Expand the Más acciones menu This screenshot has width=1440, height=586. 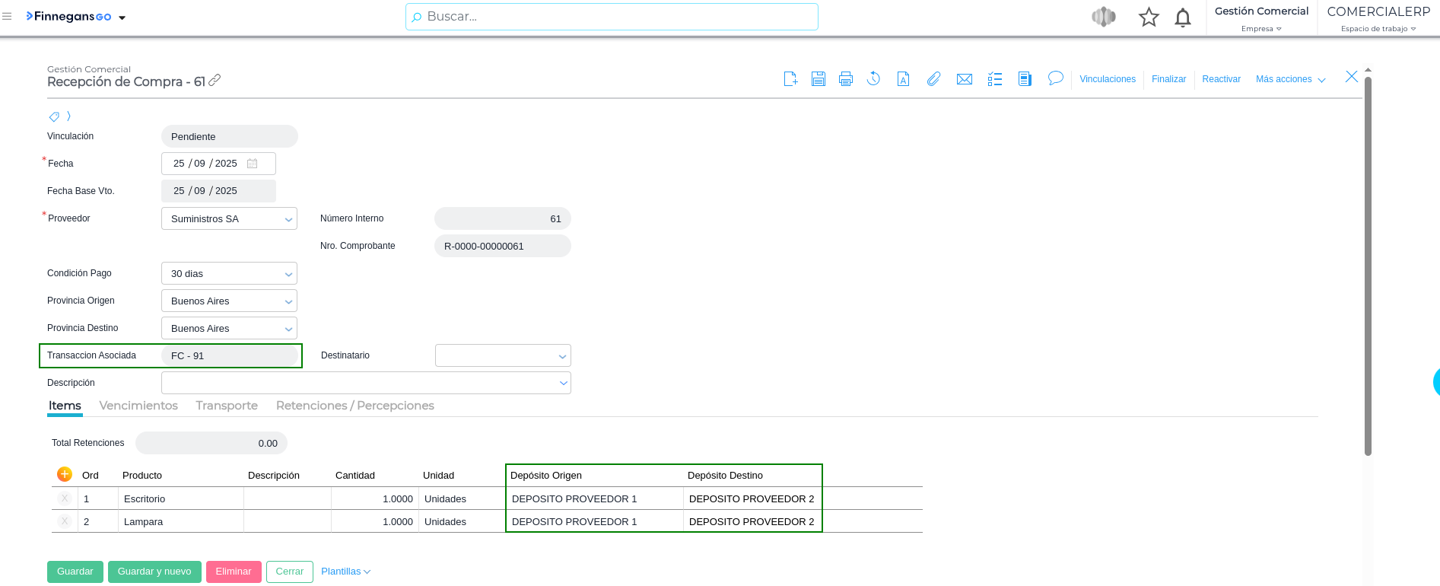tap(1290, 79)
